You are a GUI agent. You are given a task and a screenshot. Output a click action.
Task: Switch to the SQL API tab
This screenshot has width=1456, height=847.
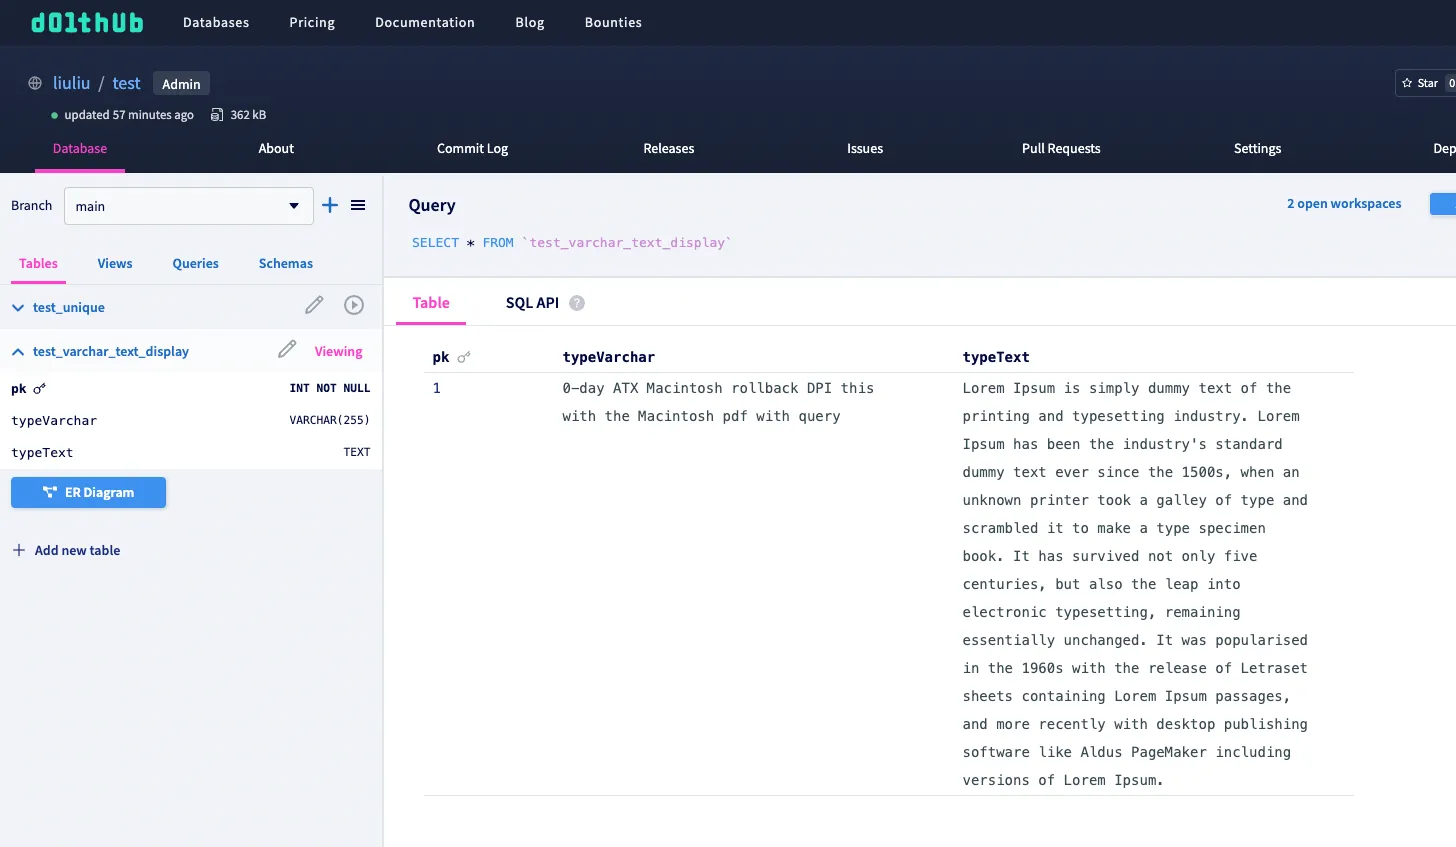click(532, 302)
